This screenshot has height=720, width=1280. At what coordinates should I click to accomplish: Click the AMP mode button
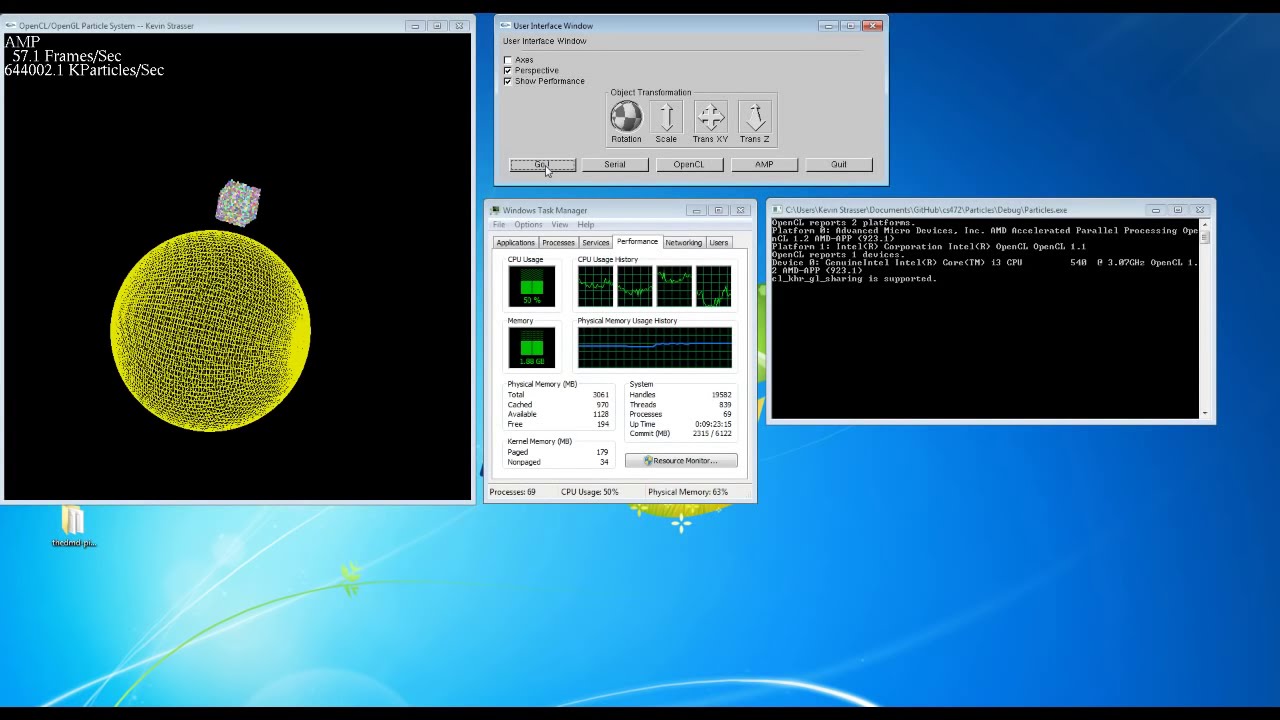pyautogui.click(x=764, y=165)
